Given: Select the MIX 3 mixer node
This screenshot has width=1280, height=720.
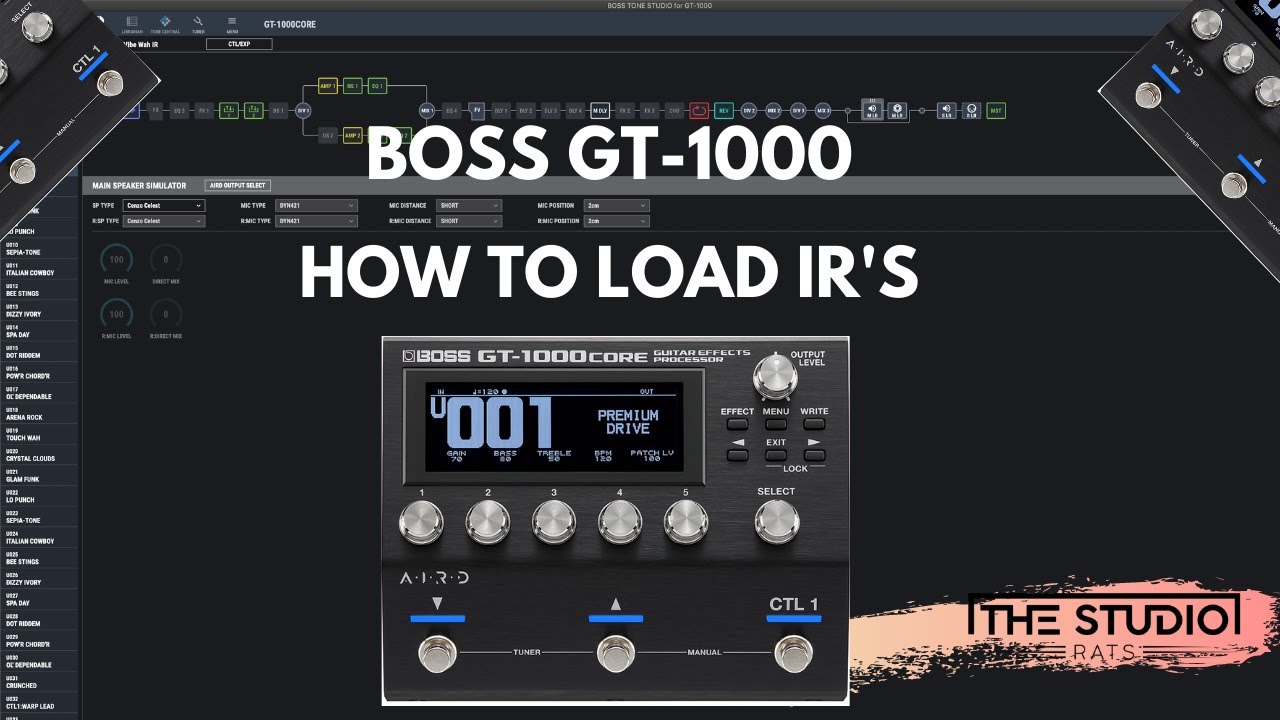Looking at the screenshot, I should tap(823, 110).
